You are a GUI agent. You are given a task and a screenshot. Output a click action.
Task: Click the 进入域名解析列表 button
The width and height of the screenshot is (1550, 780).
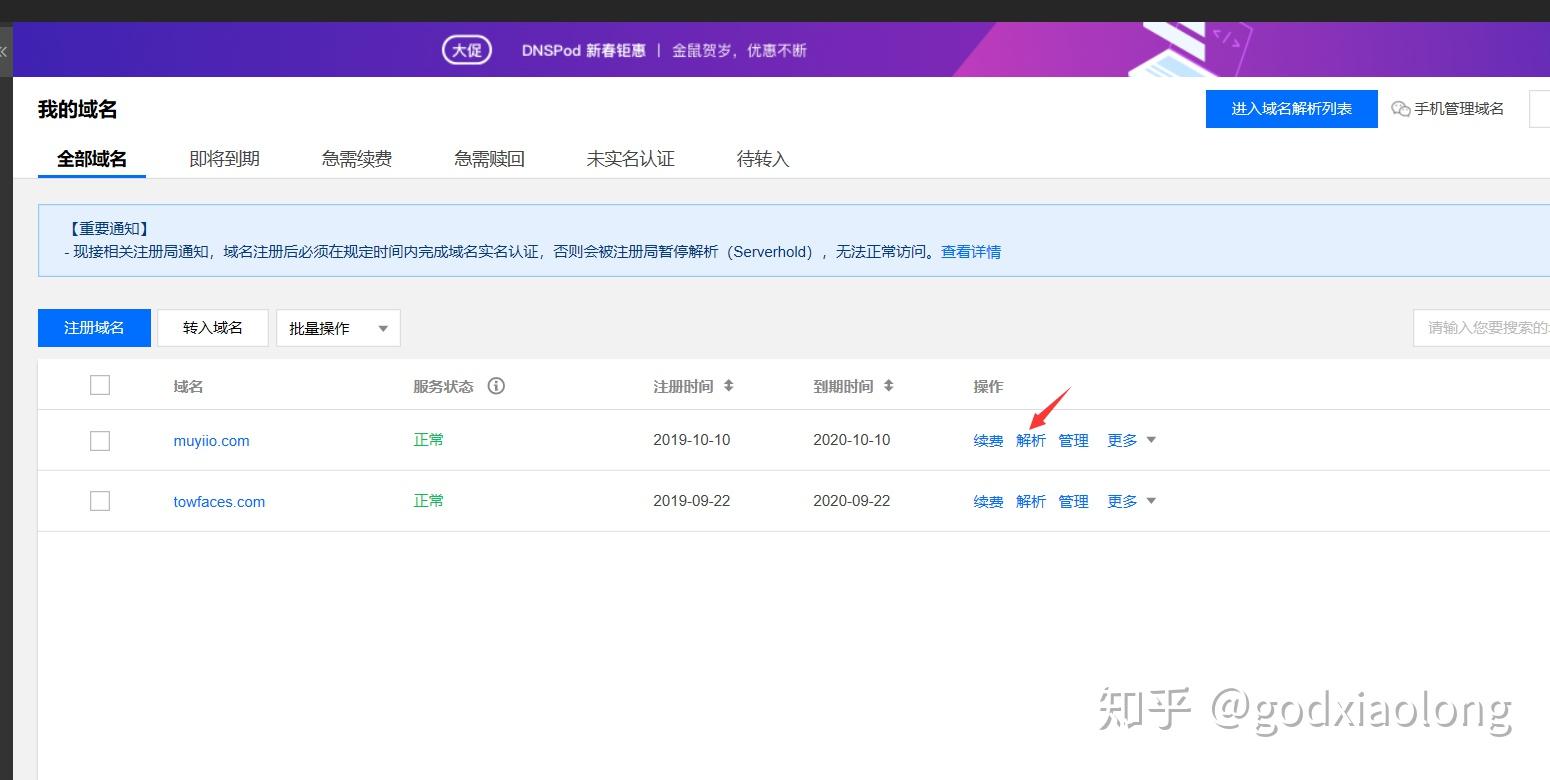coord(1291,109)
